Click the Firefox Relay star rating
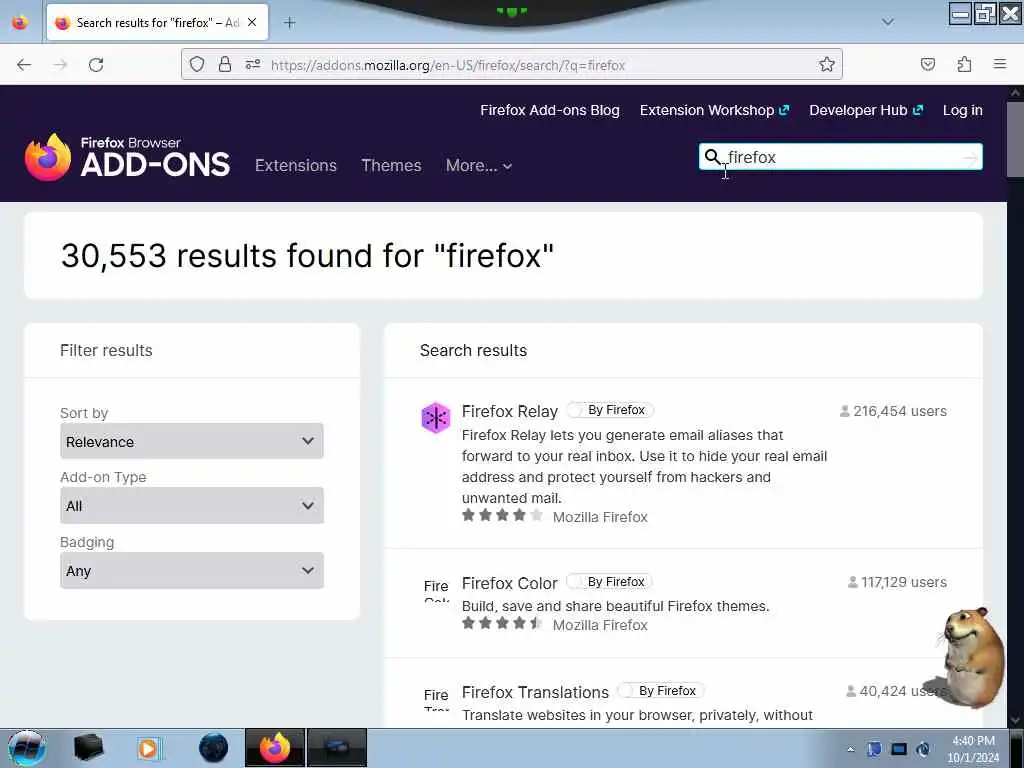This screenshot has width=1024, height=768. tap(502, 516)
